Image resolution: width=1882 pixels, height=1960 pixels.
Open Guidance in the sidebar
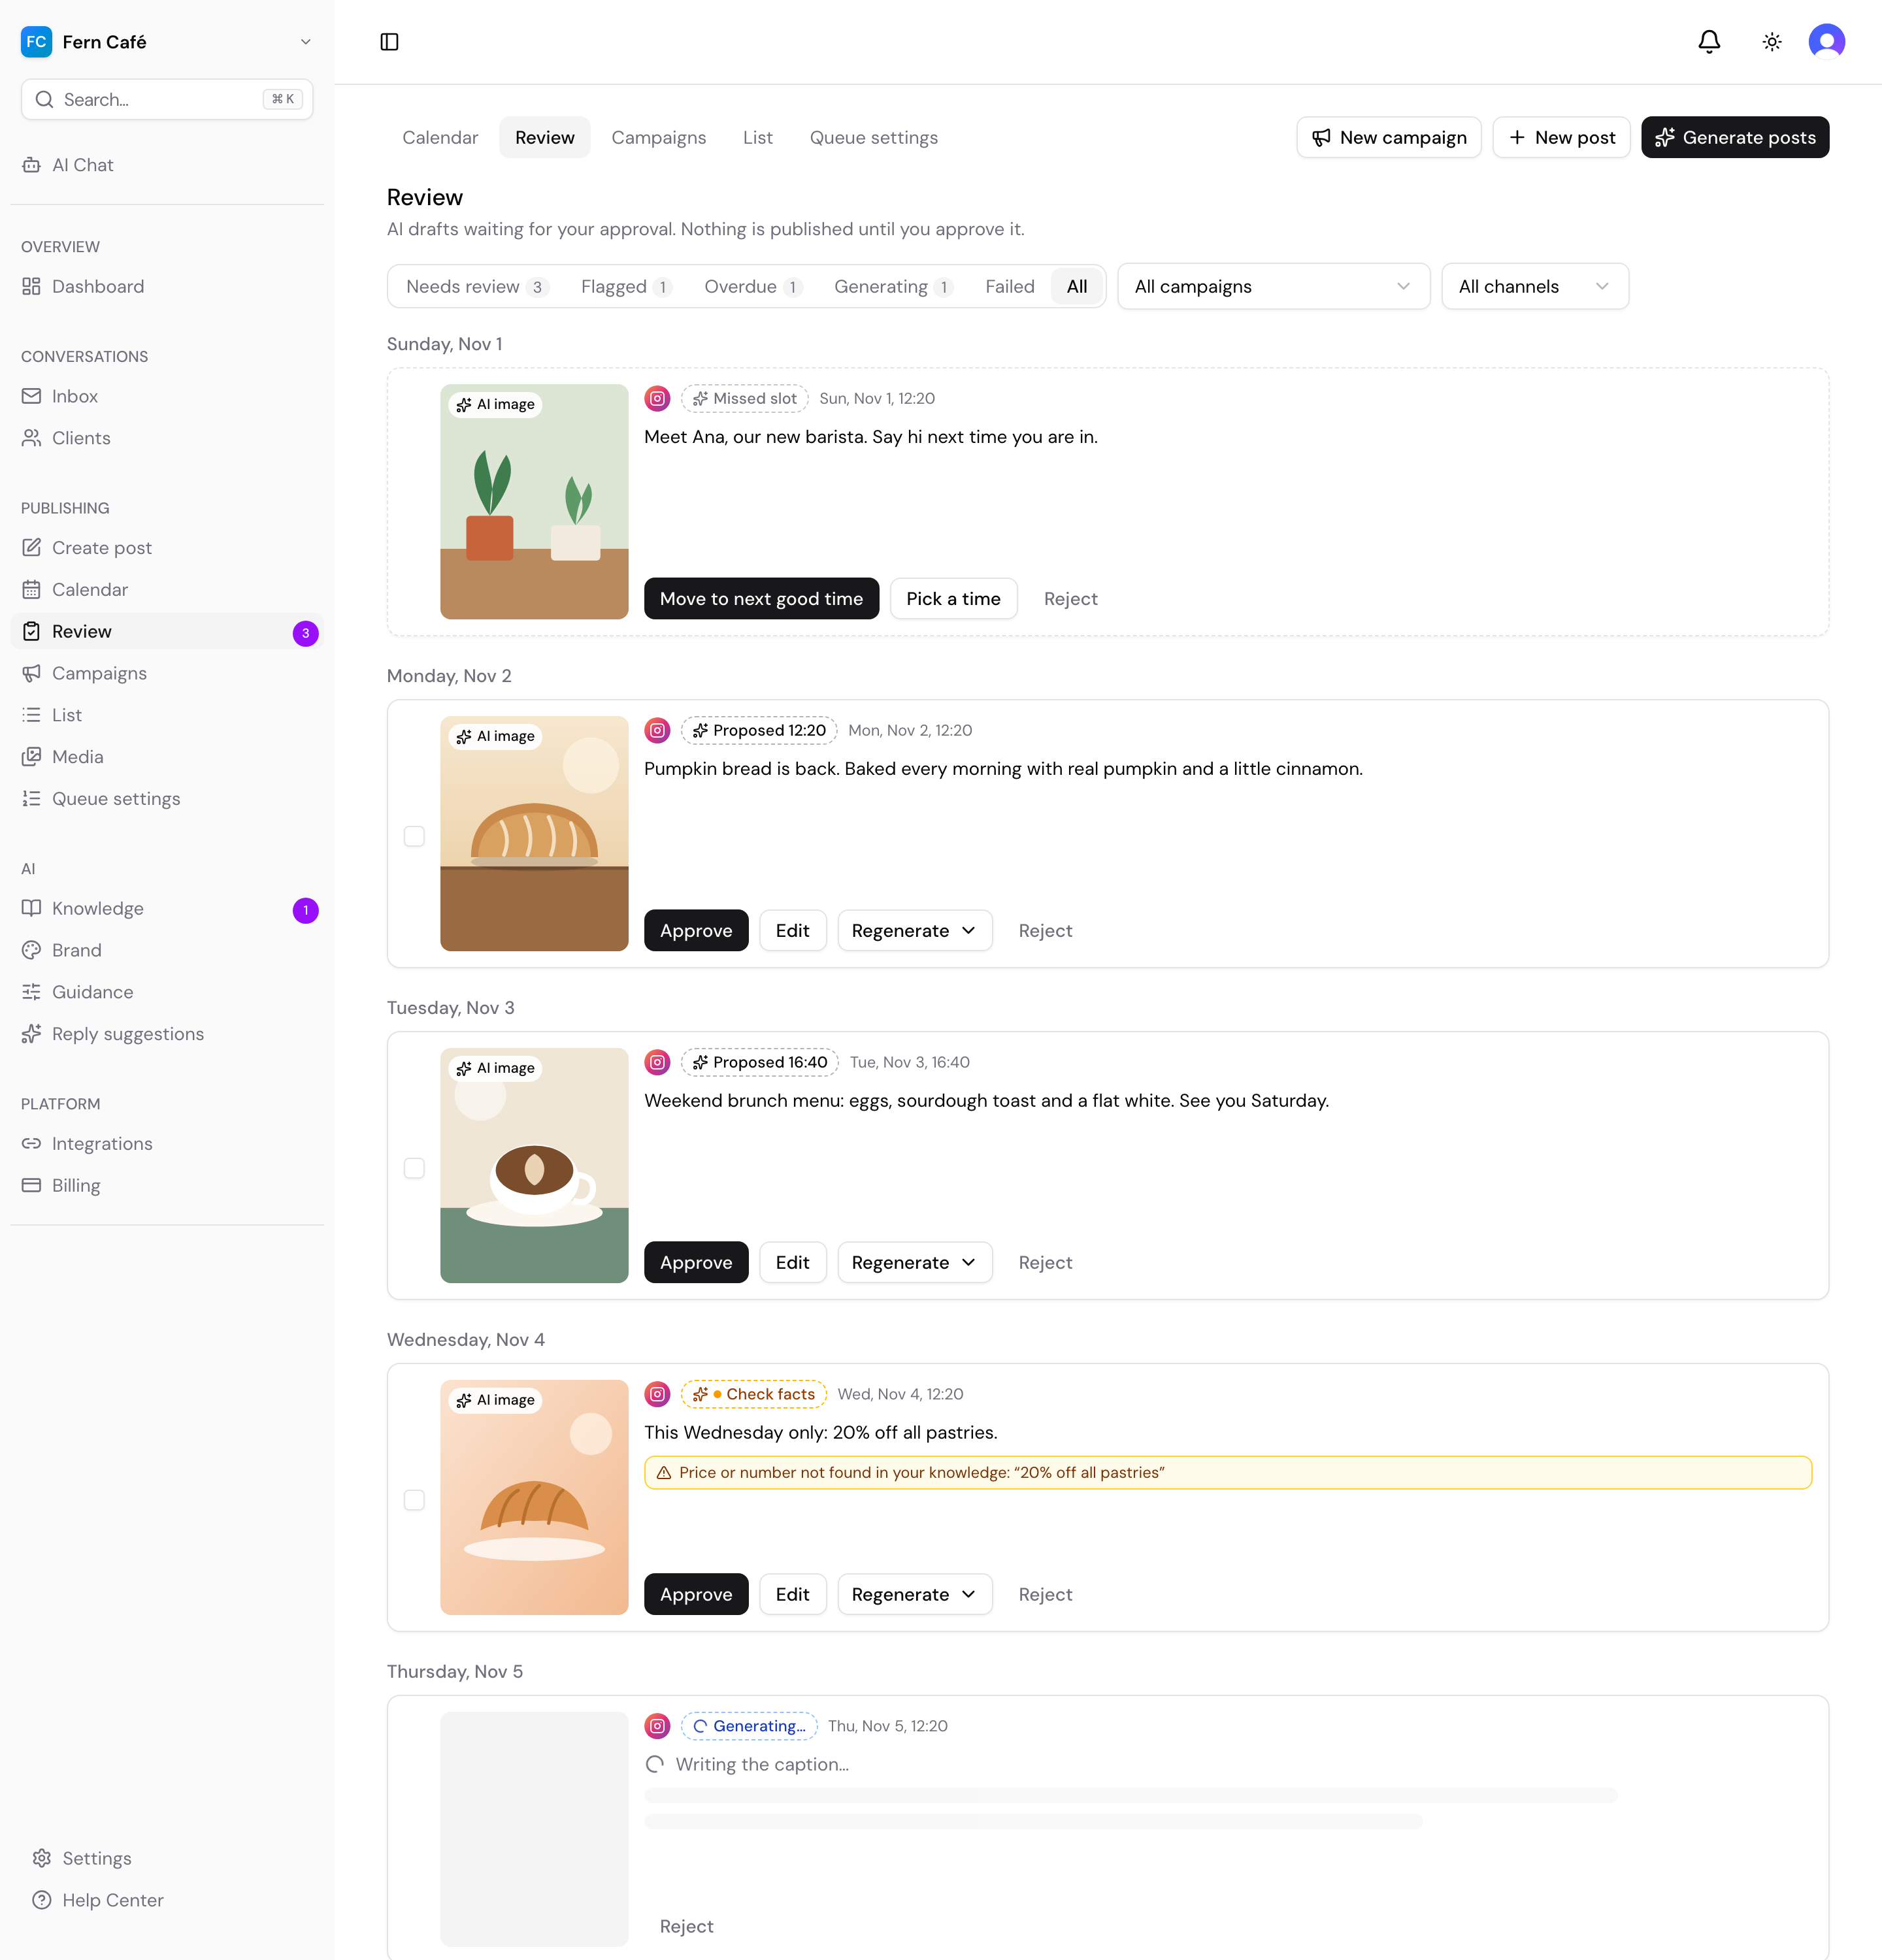click(167, 992)
